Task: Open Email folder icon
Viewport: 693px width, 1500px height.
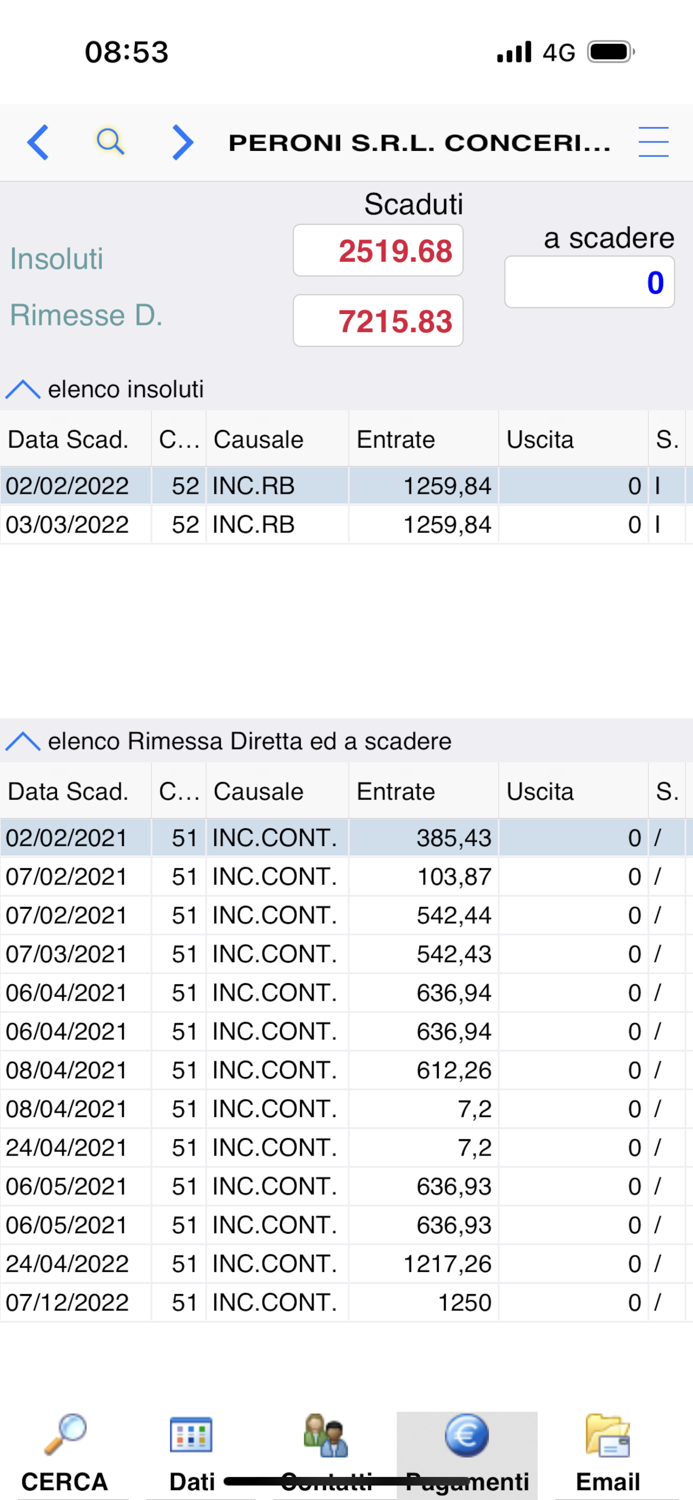Action: 607,1435
